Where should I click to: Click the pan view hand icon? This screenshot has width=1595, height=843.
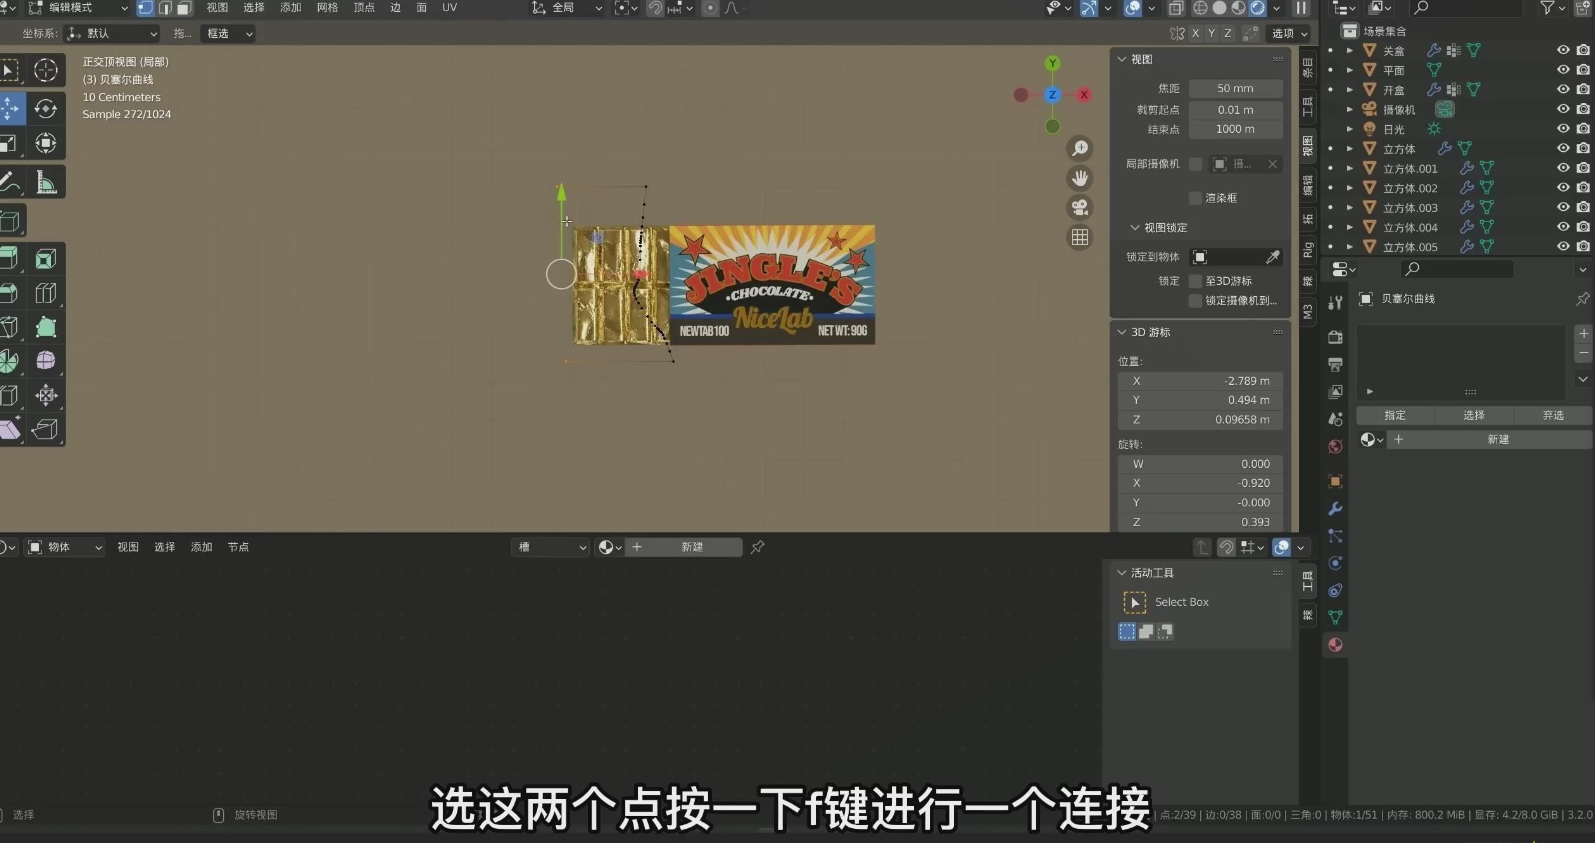(x=1080, y=178)
